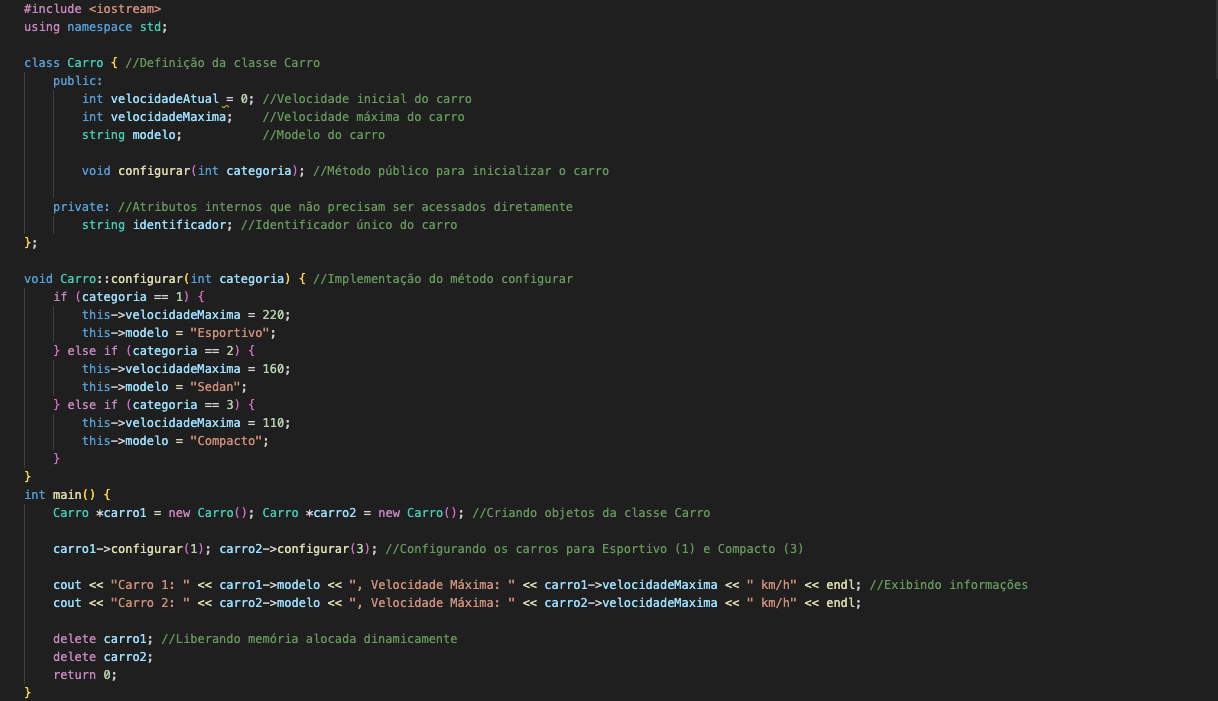Click the comment "//Modelo do carro"
This screenshot has height=701, width=1218.
tap(323, 135)
